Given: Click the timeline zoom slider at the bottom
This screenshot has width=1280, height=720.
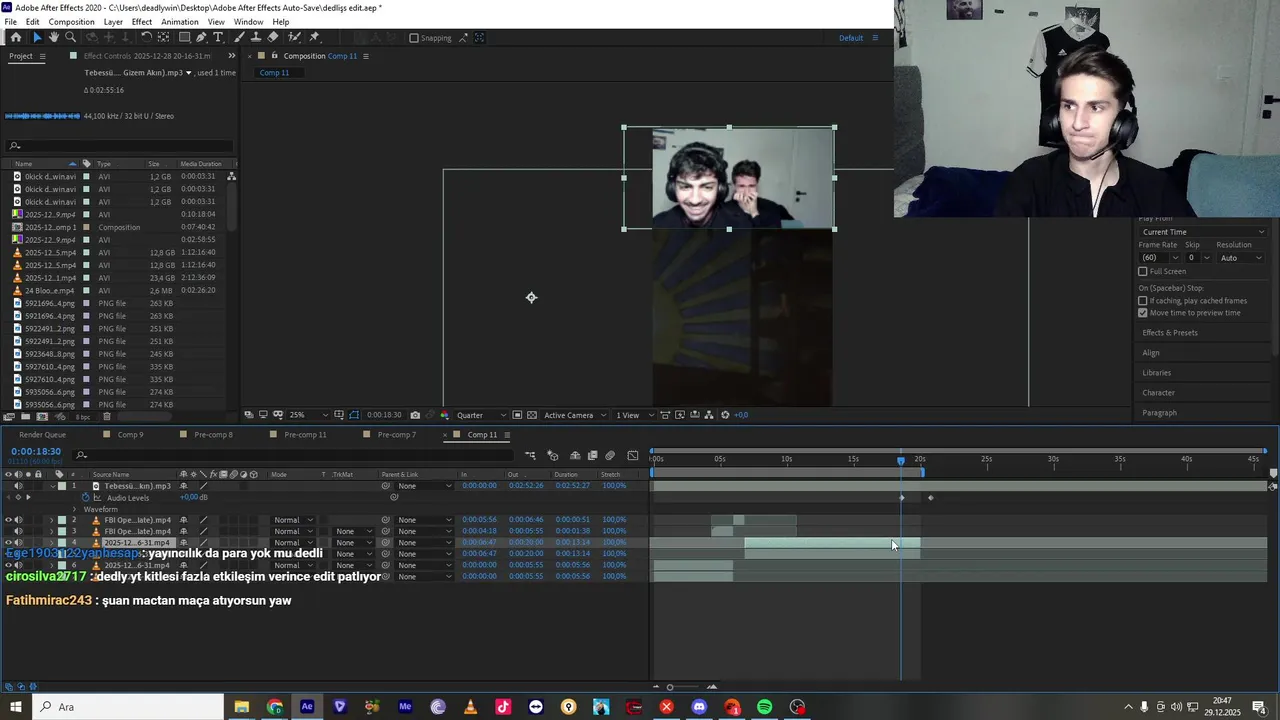Looking at the screenshot, I should click(670, 687).
